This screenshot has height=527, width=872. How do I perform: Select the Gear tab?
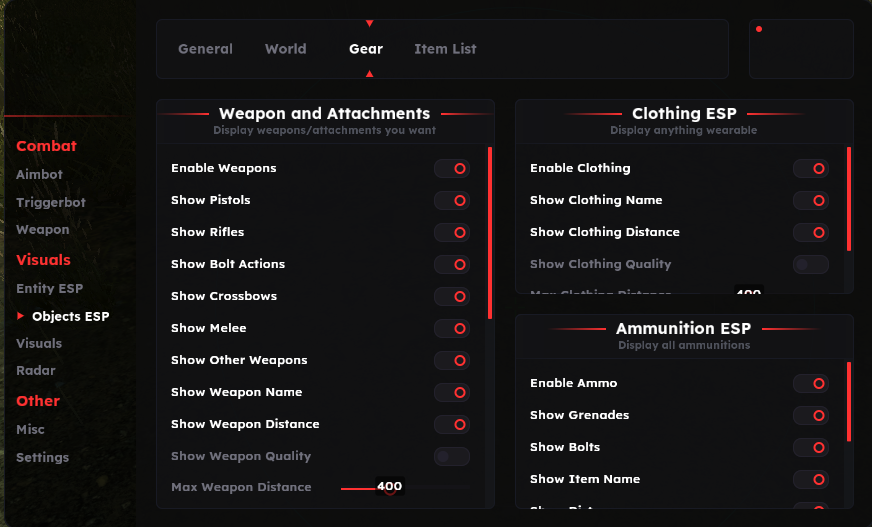366,49
